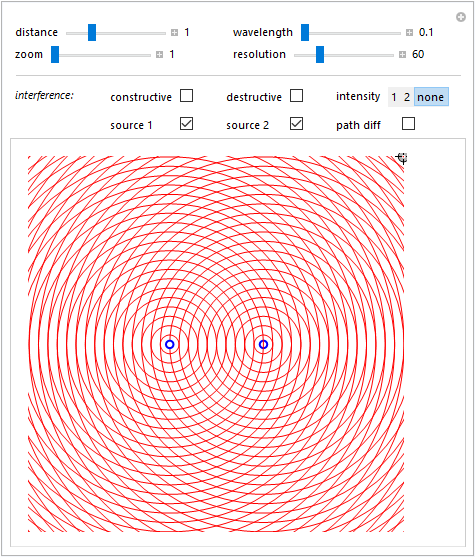Select intensity option 1
Screen dimensions: 475x557
pos(394,97)
